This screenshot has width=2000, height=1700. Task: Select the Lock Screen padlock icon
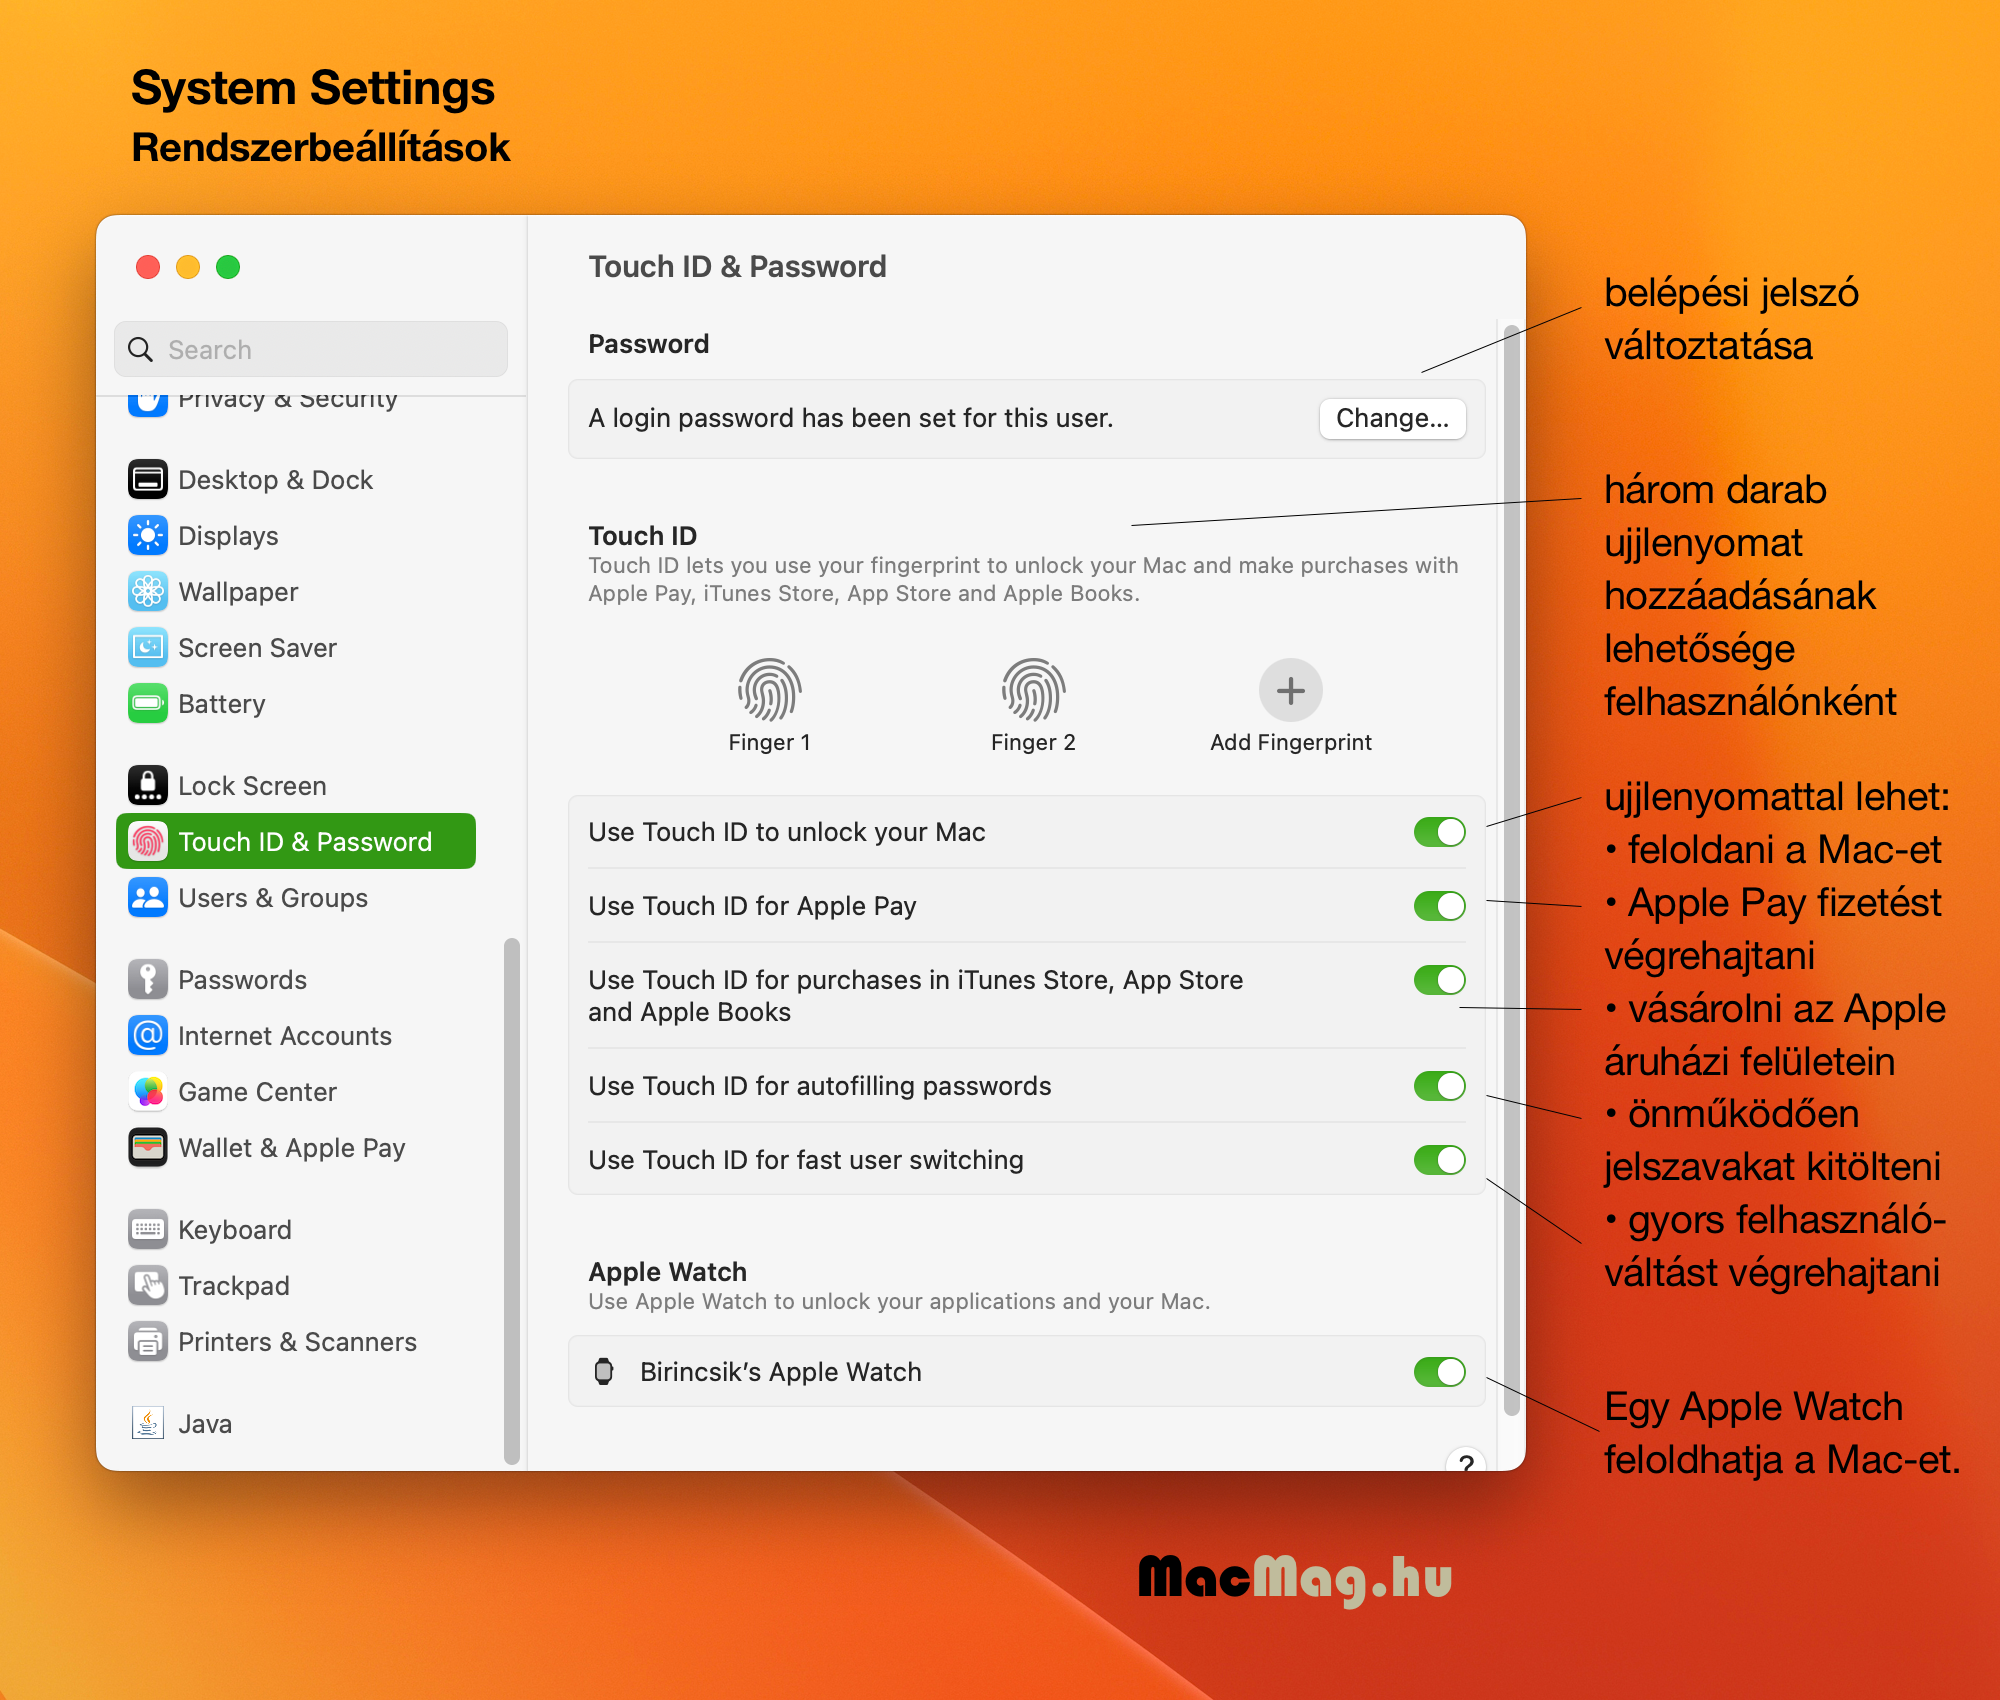[148, 786]
